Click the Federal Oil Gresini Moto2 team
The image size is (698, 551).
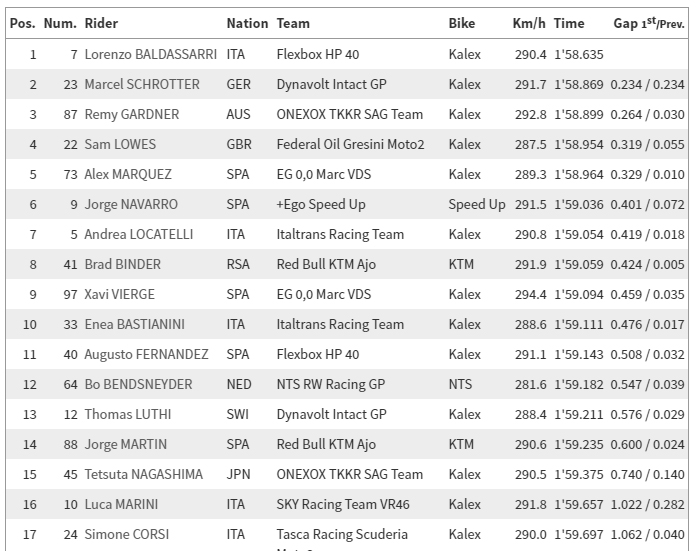pyautogui.click(x=350, y=145)
